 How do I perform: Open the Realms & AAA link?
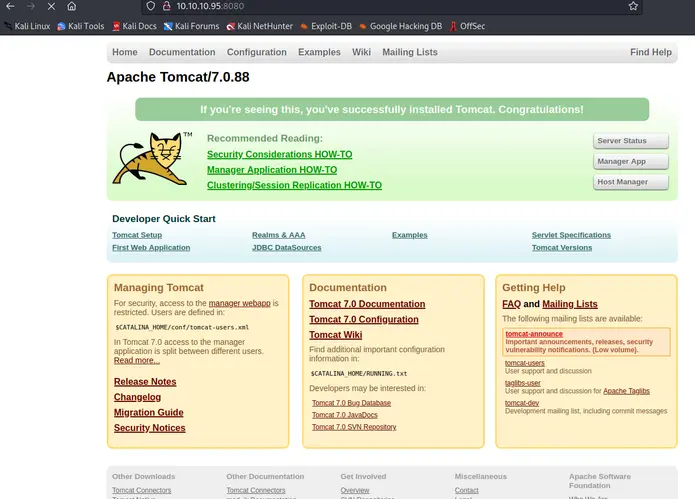[x=278, y=235]
